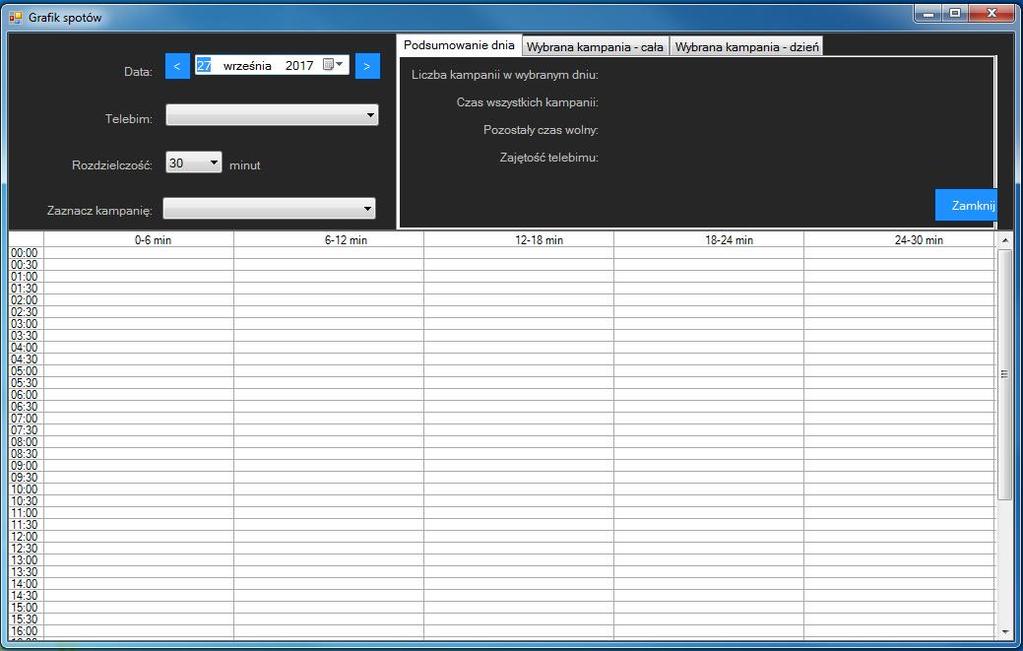
Task: Click the Czas wszystkich kampanii label
Action: click(x=527, y=102)
